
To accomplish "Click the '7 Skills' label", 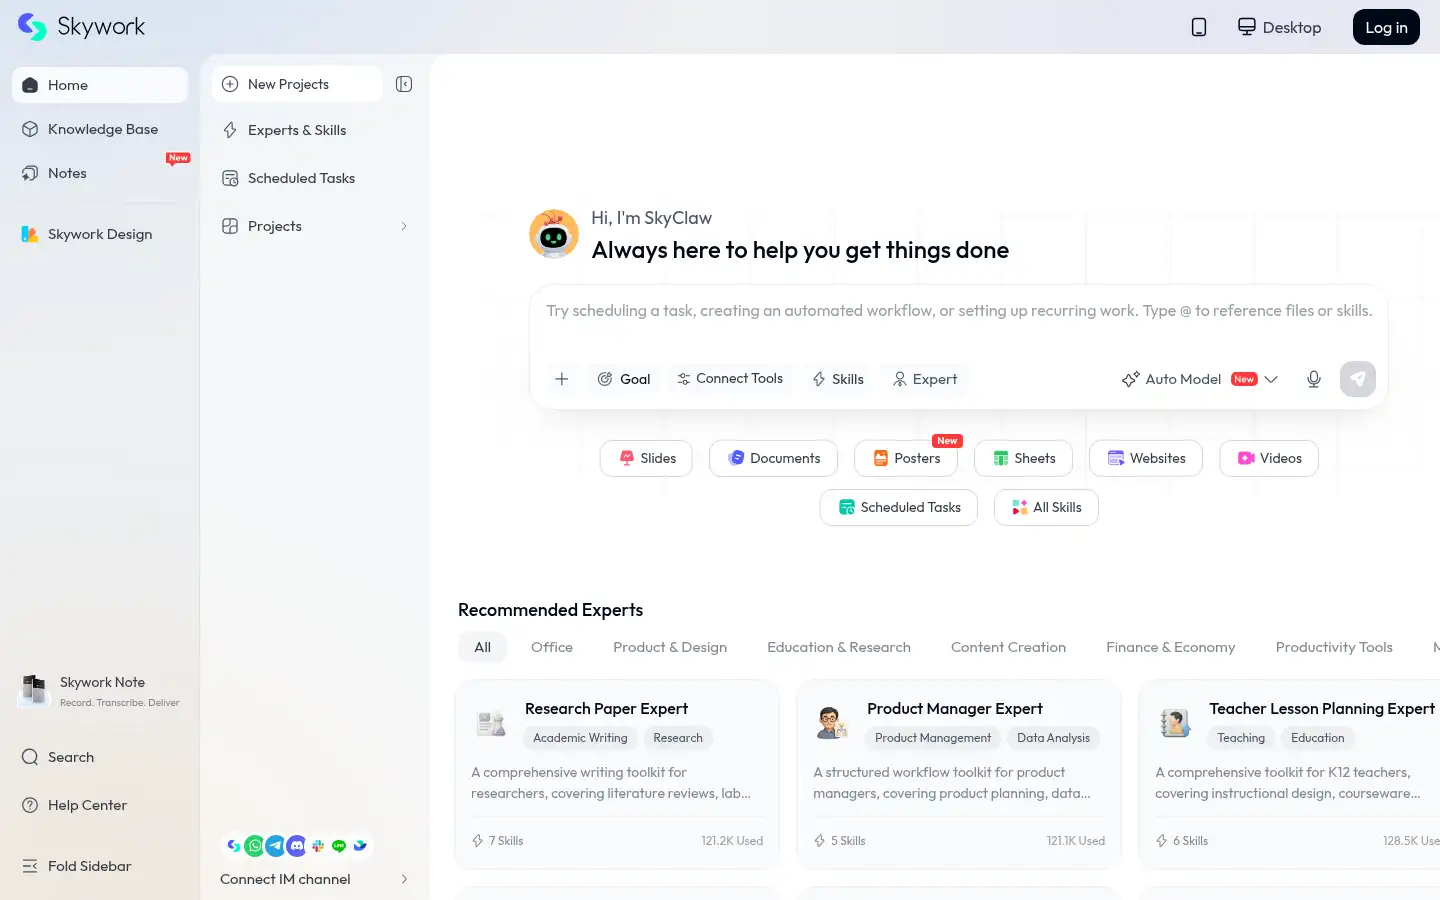I will coord(506,841).
